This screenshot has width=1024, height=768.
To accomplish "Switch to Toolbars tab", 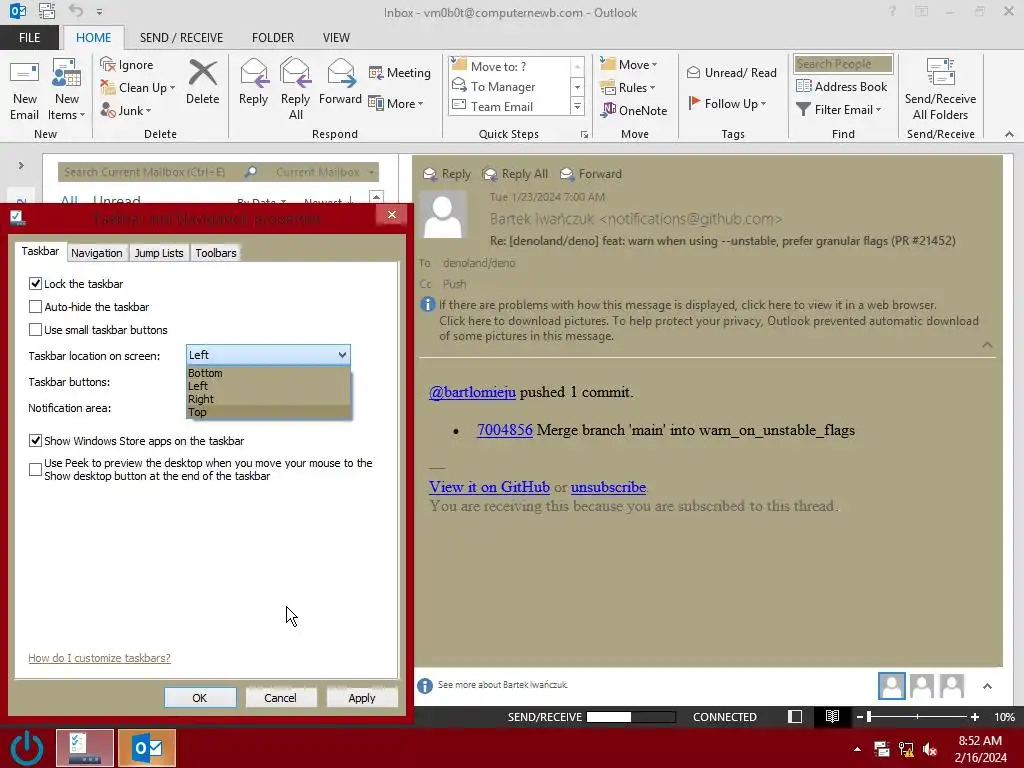I will point(216,253).
